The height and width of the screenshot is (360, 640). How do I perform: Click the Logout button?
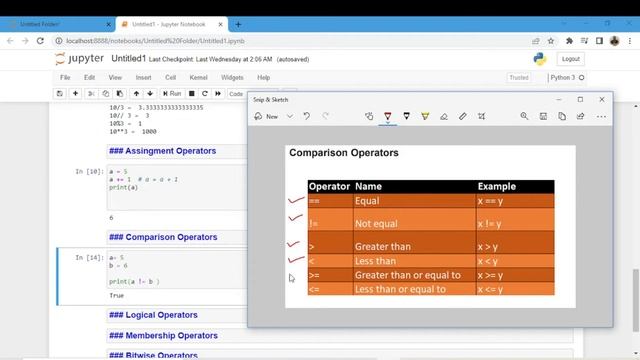(x=571, y=59)
